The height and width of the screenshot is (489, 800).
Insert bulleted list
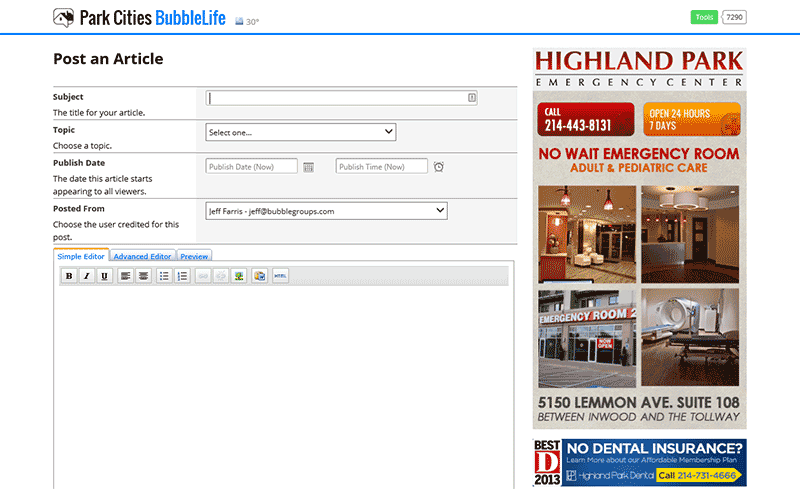tap(164, 276)
